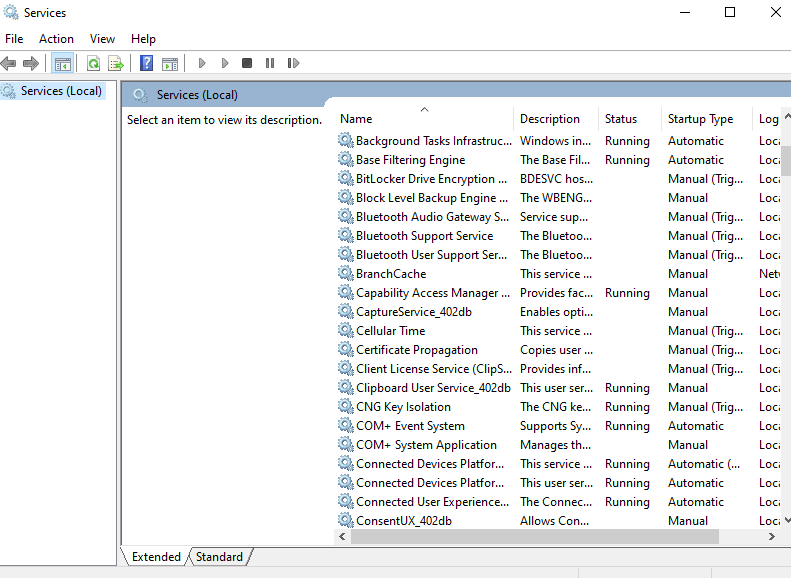Select the CNG Key Isolation service
The image size is (791, 578).
point(403,407)
